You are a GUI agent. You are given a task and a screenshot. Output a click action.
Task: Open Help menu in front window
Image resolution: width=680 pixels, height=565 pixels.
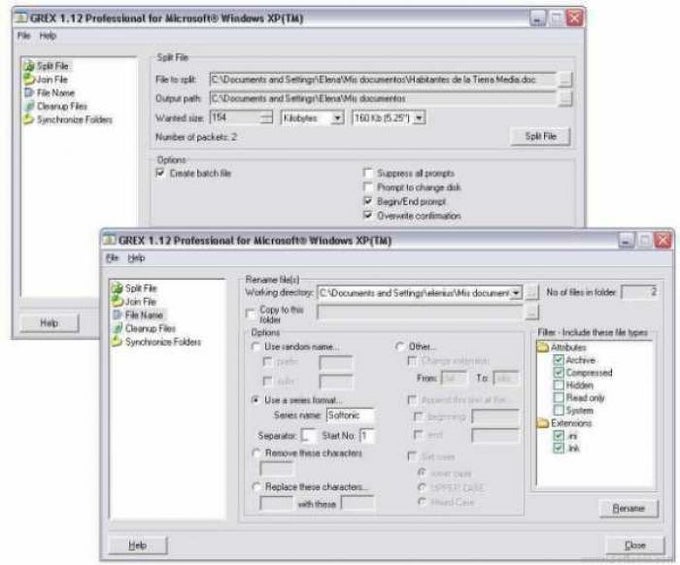tap(136, 258)
